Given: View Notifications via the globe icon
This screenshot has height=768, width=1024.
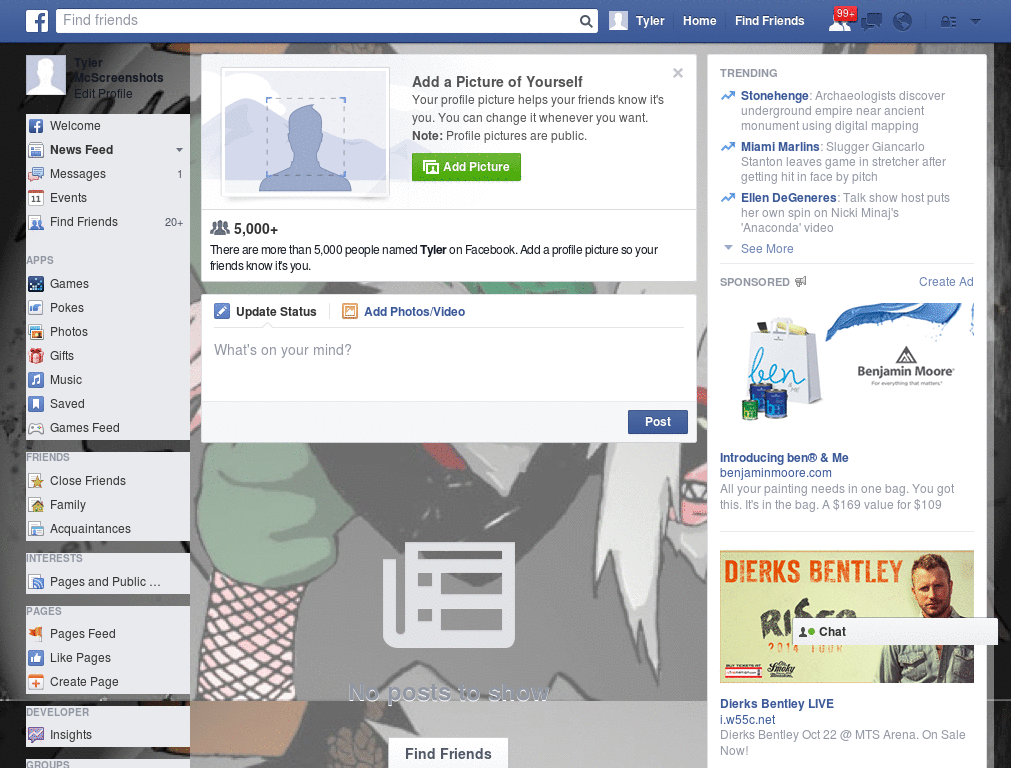Looking at the screenshot, I should click(902, 21).
